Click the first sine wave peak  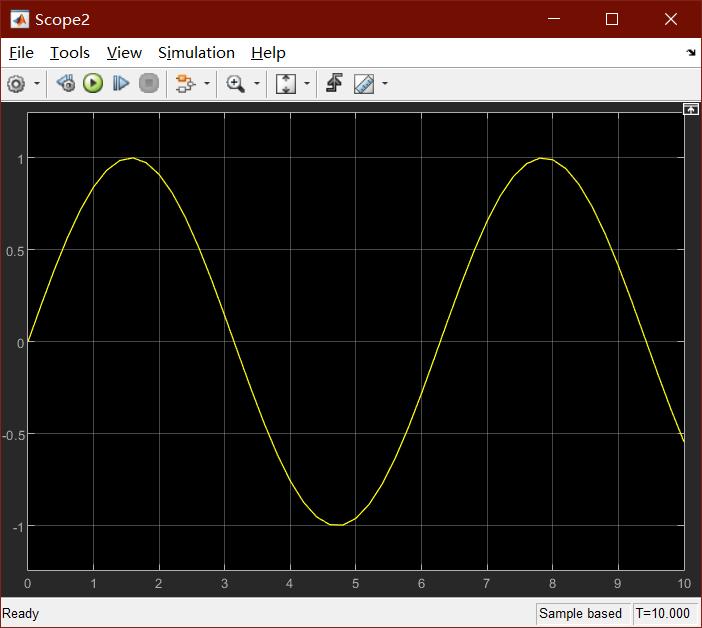click(133, 158)
